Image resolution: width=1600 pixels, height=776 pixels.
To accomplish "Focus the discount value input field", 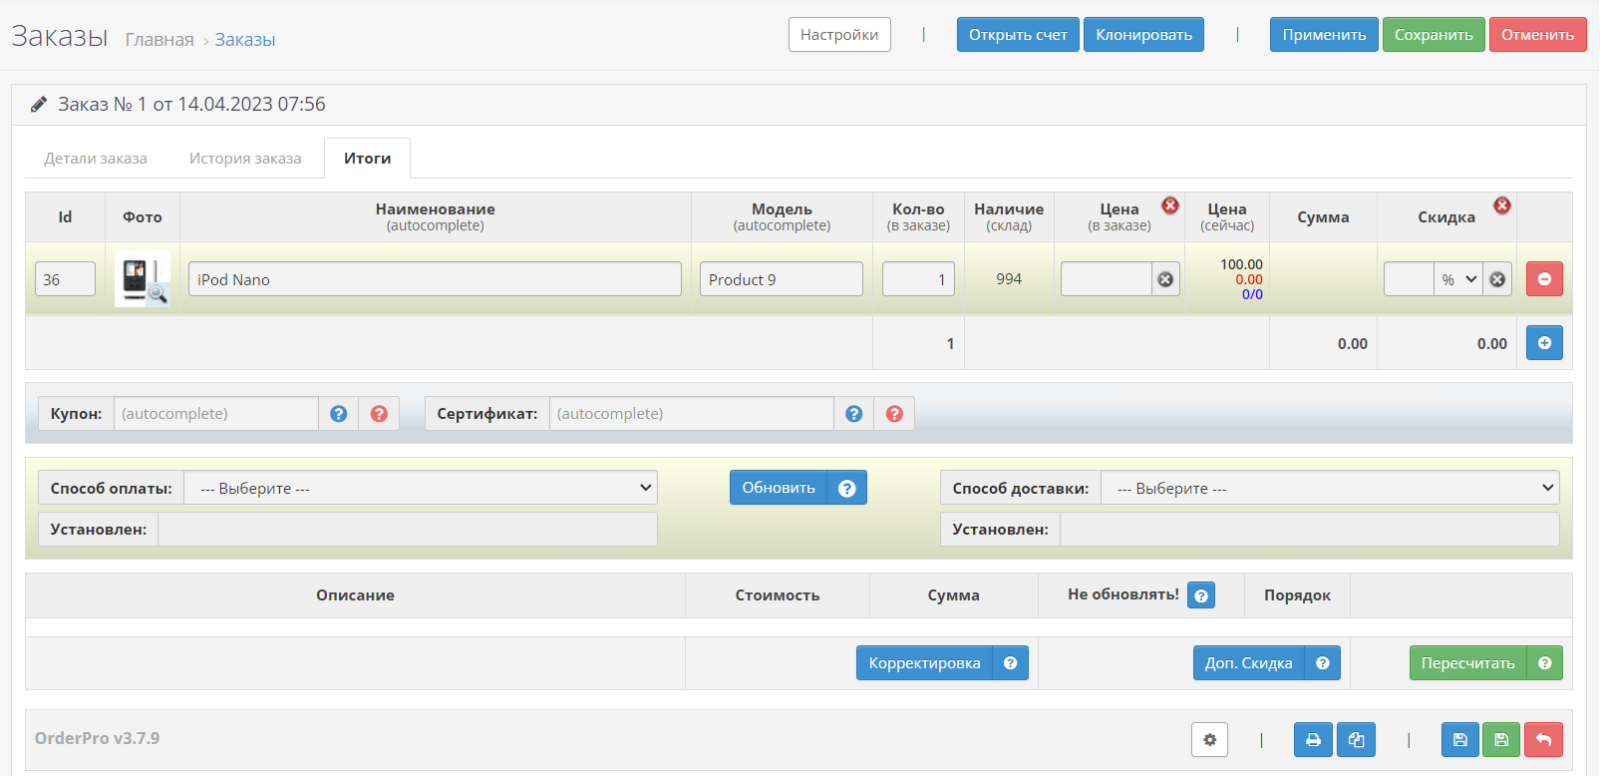I will coord(1409,279).
